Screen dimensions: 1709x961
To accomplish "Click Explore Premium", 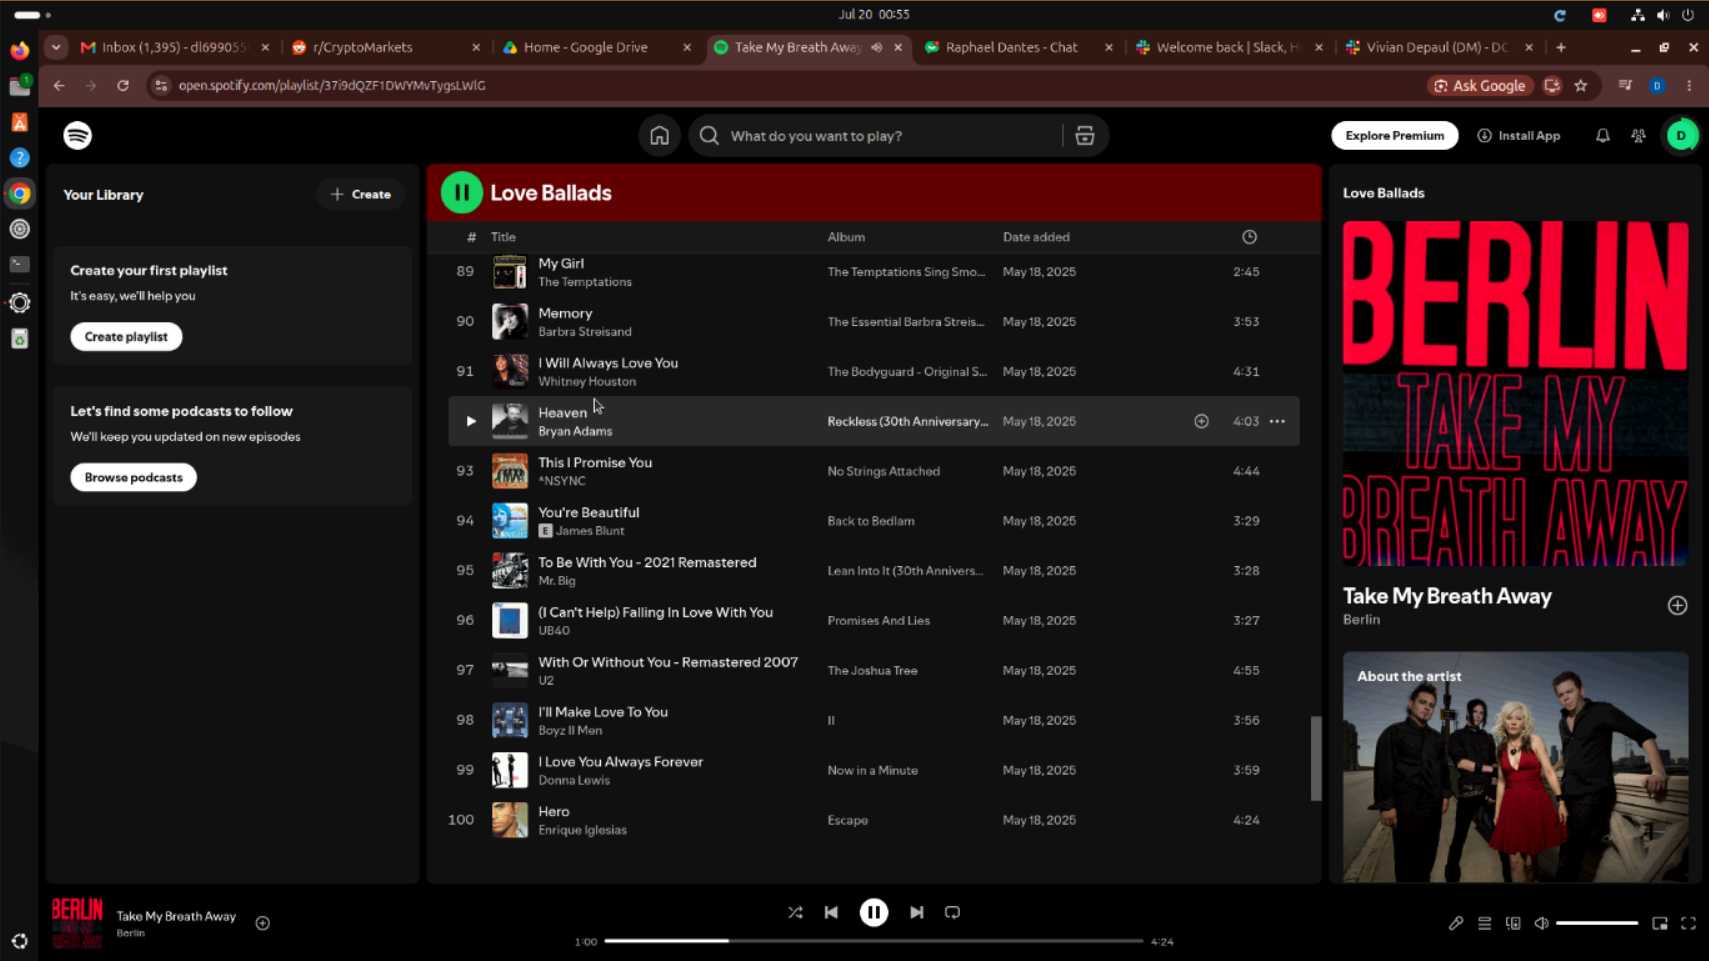I will [x=1394, y=136].
